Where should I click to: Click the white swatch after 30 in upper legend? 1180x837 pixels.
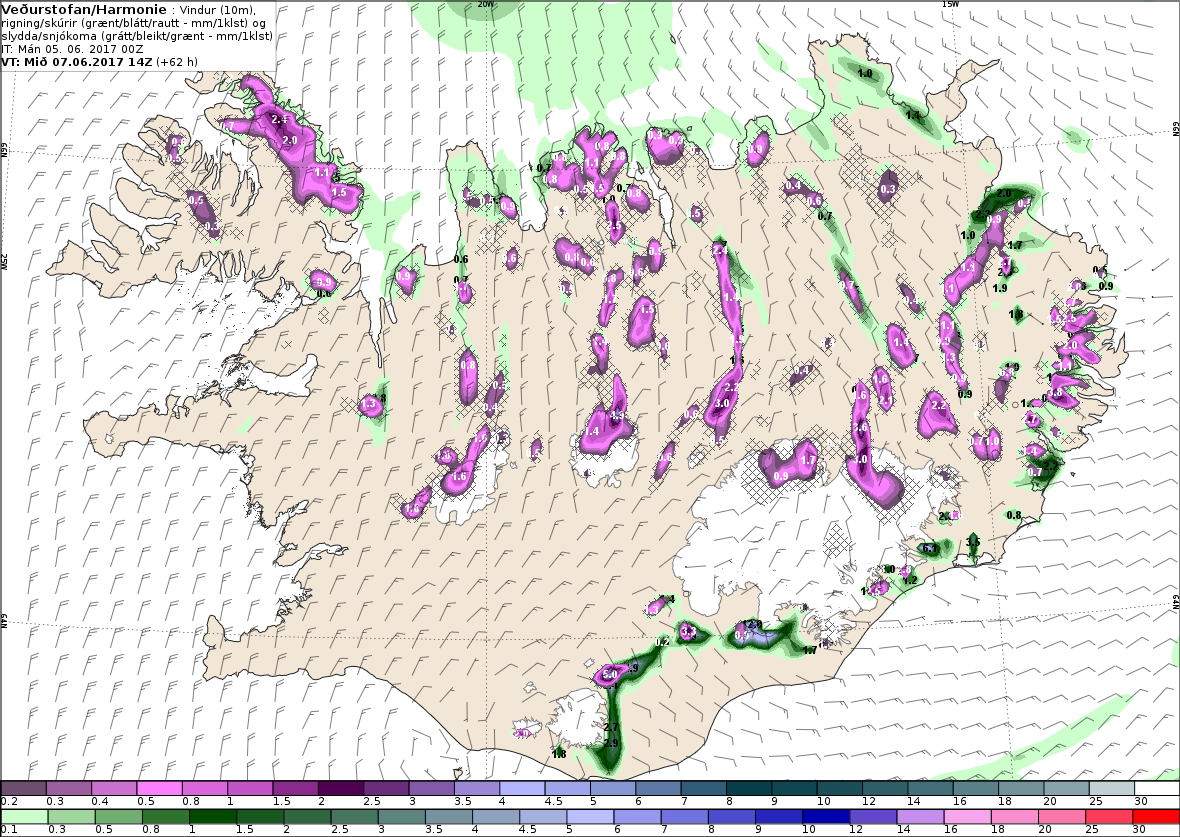tap(1155, 788)
